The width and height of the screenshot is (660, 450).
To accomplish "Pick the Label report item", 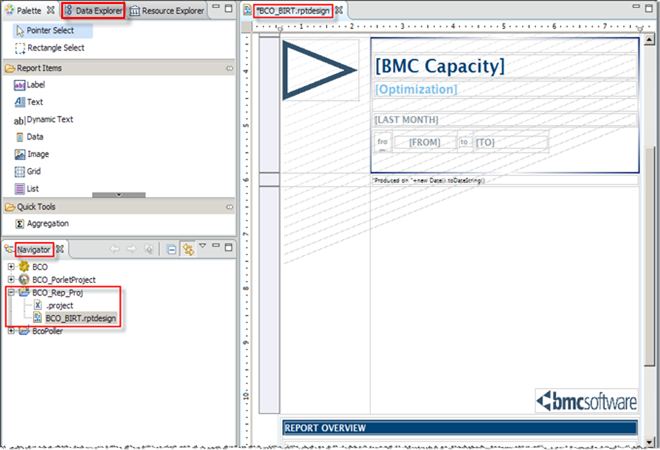I will [29, 85].
